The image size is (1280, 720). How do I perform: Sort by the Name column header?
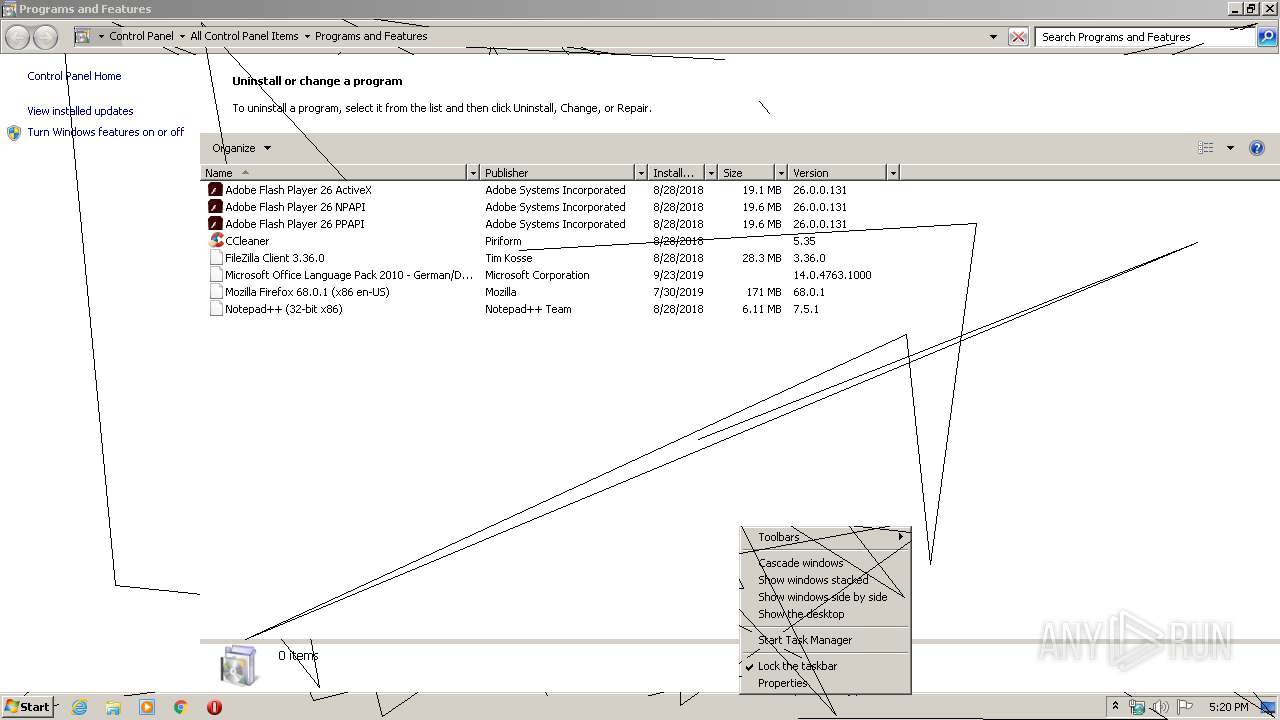(333, 173)
